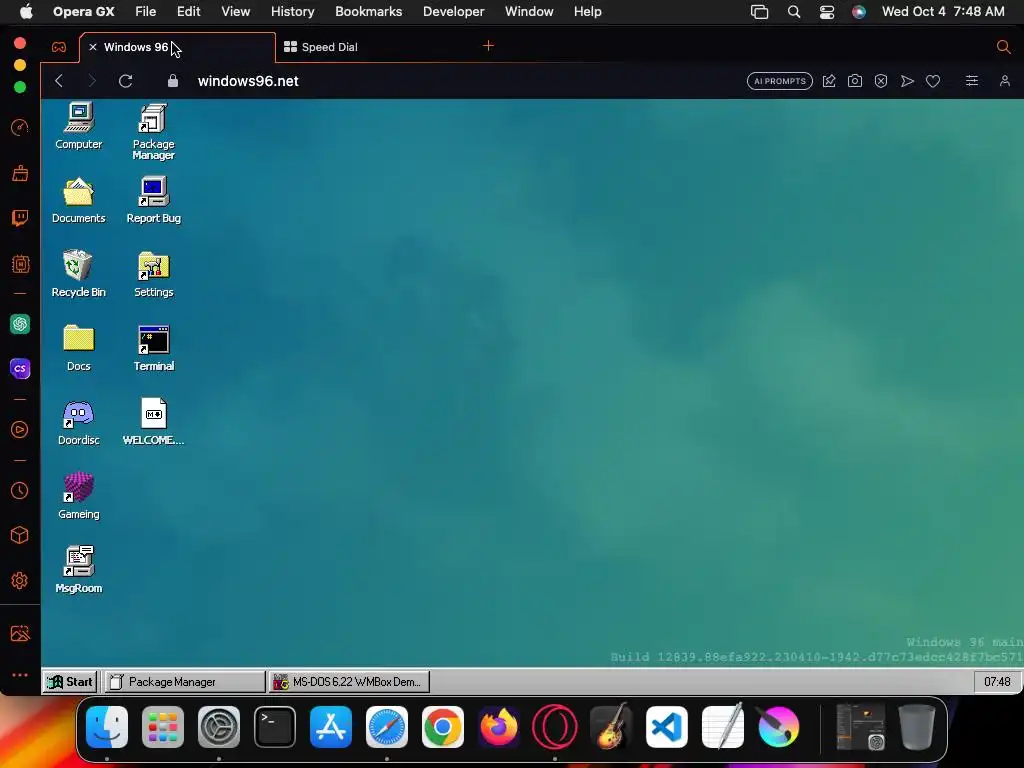Open the Twitch sidebar icon
Screen dimensions: 1024x768
(x=20, y=217)
